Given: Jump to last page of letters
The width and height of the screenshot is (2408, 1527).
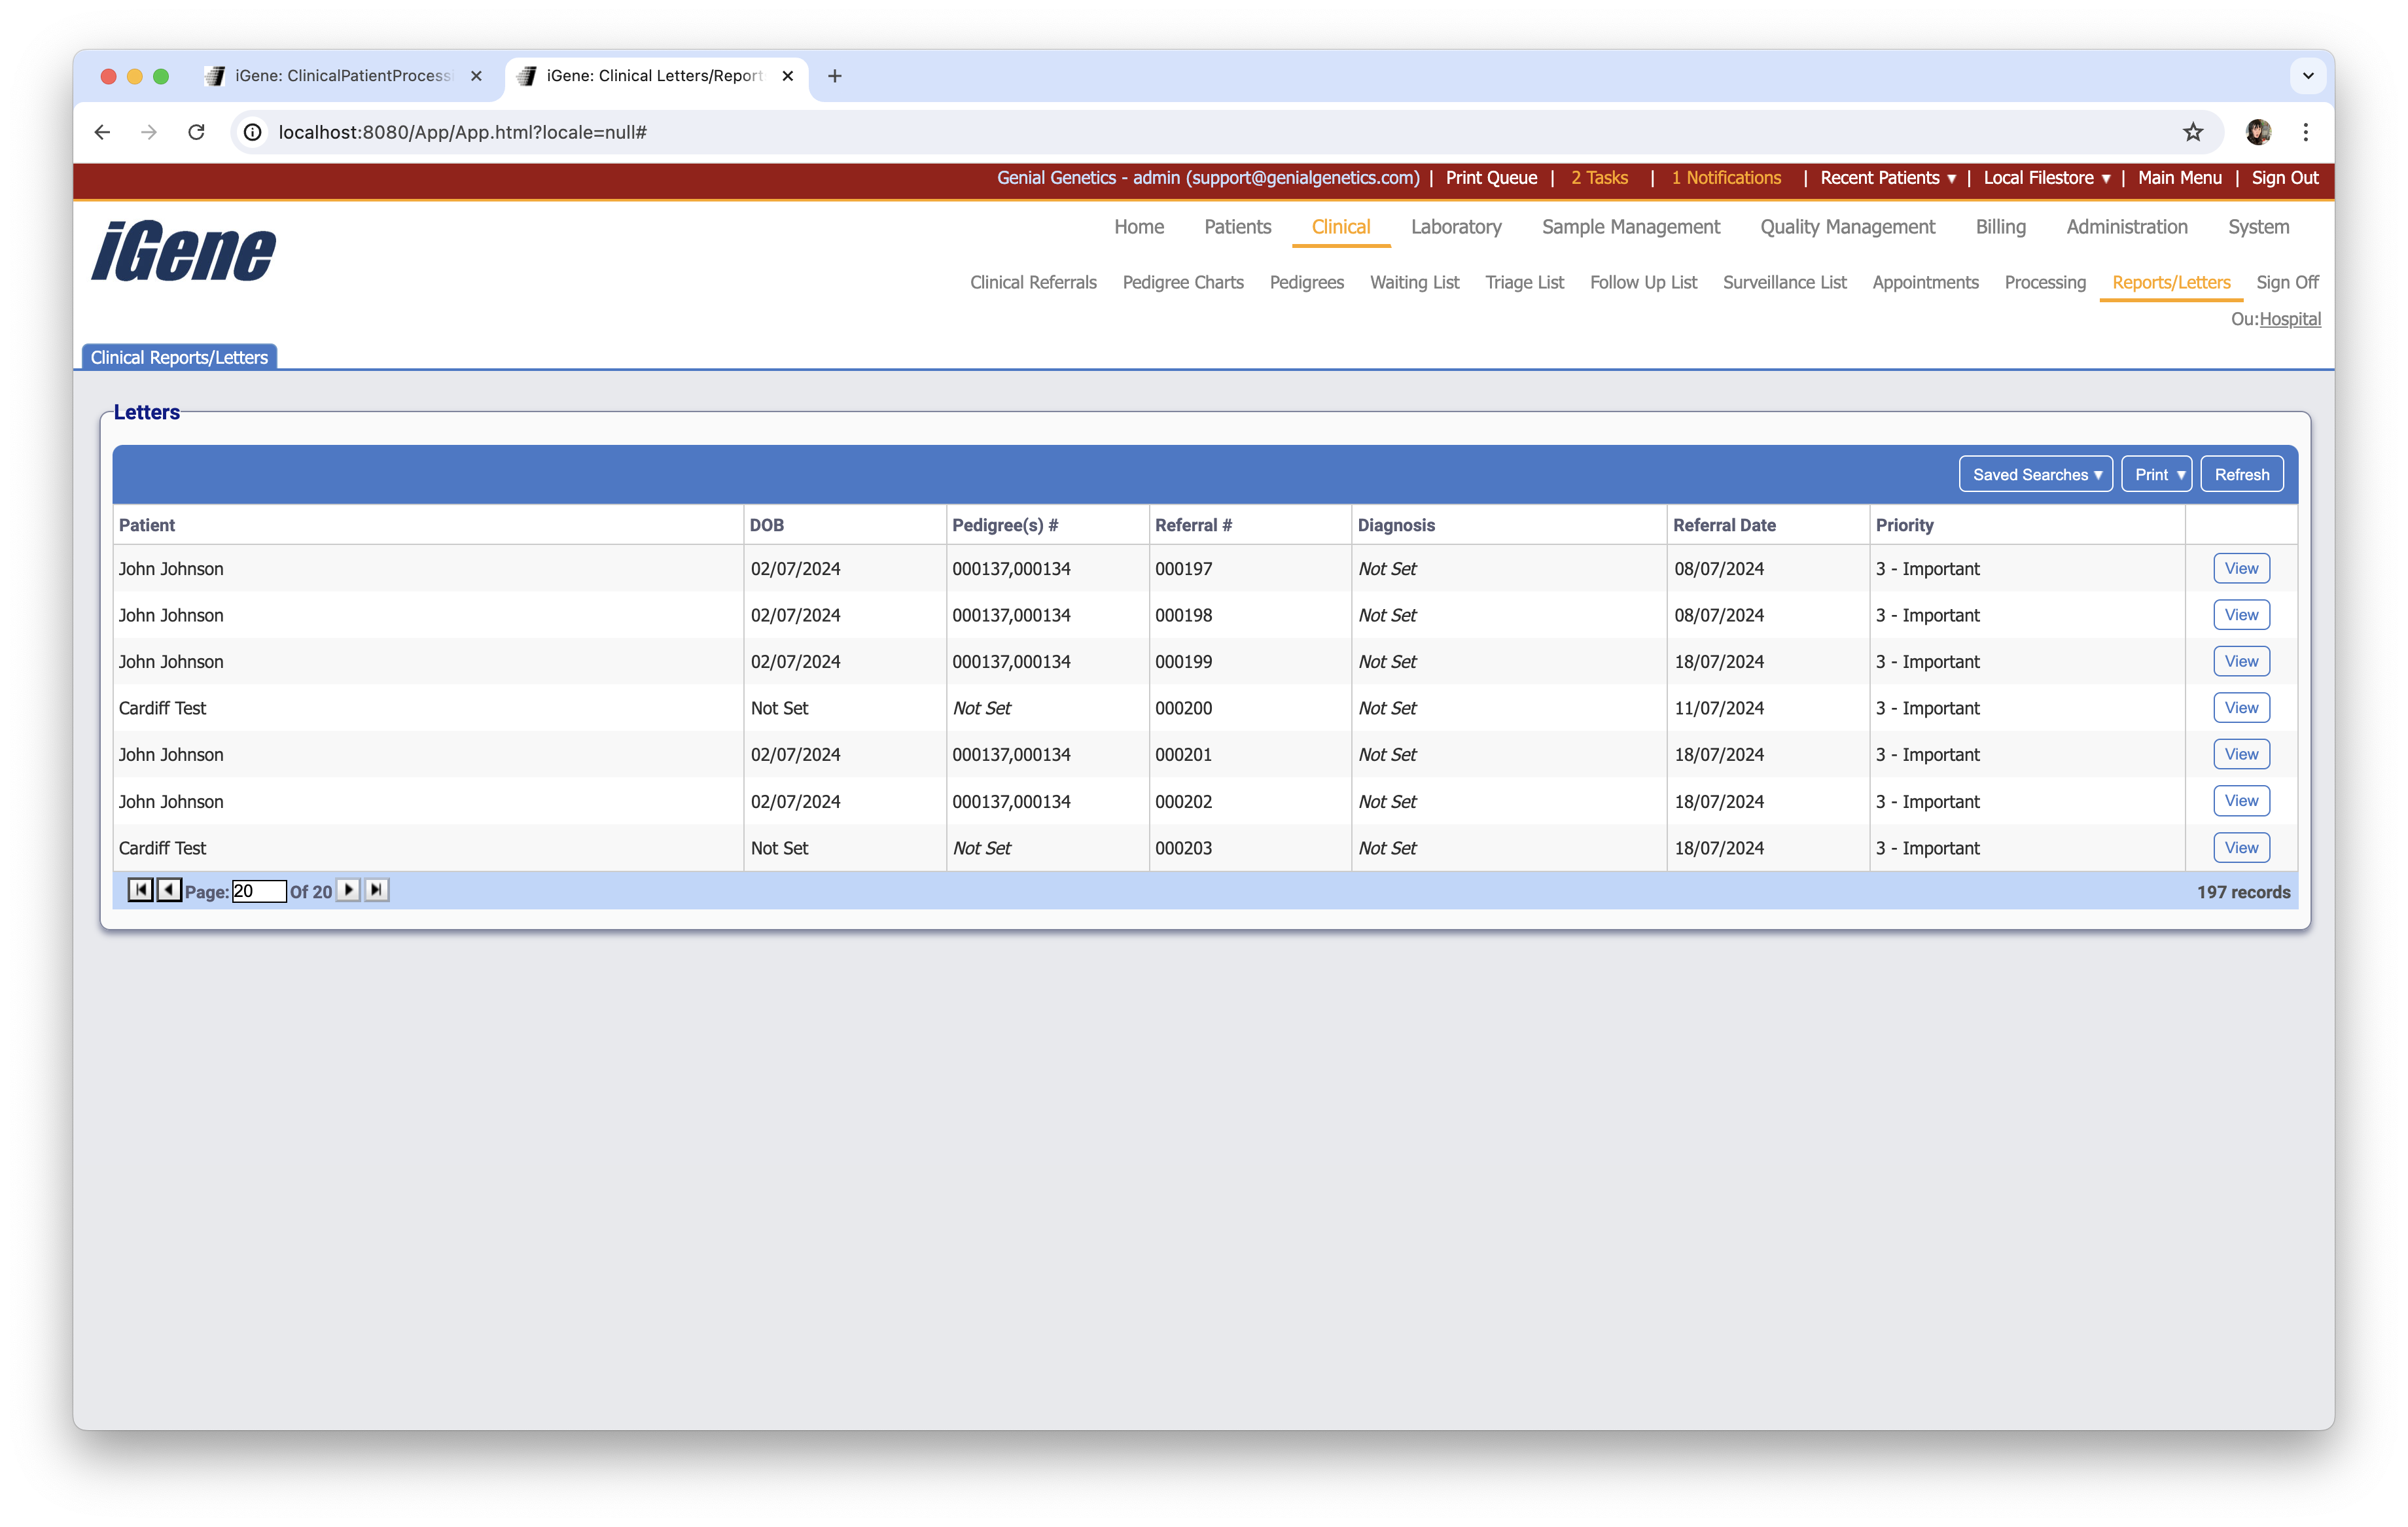Looking at the screenshot, I should tap(377, 890).
